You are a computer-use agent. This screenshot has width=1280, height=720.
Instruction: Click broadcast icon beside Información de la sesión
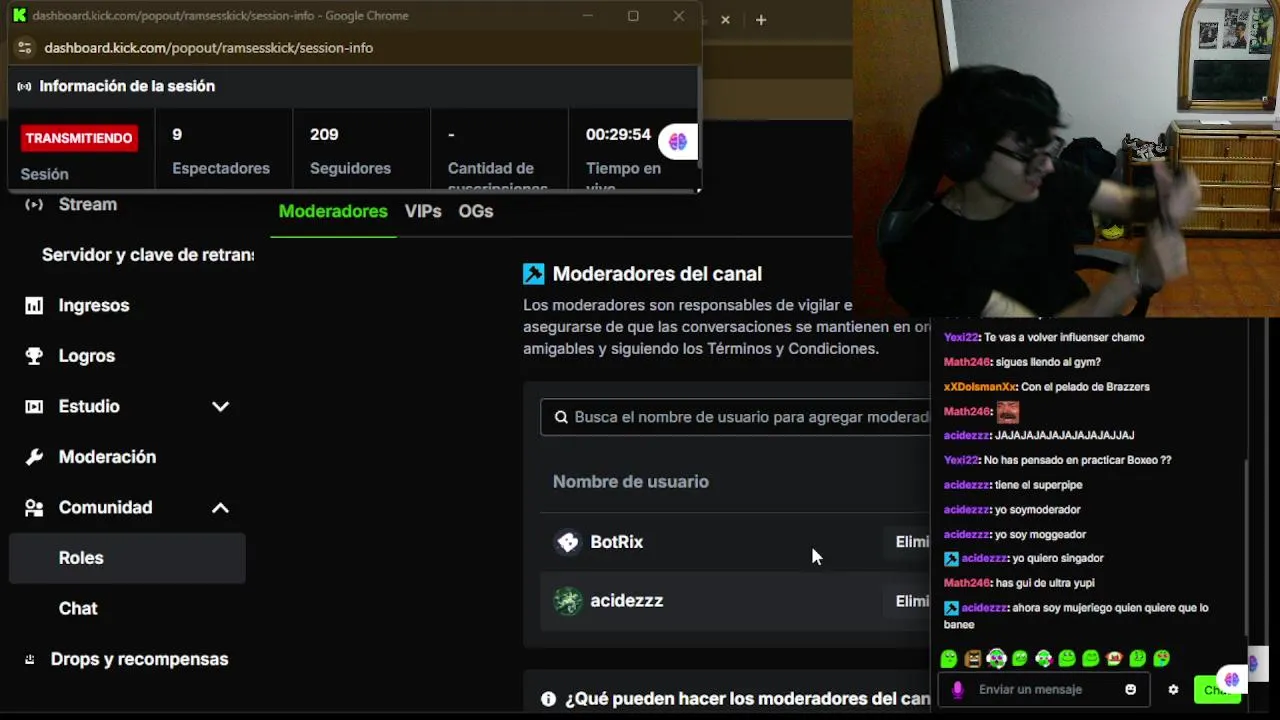coord(25,86)
